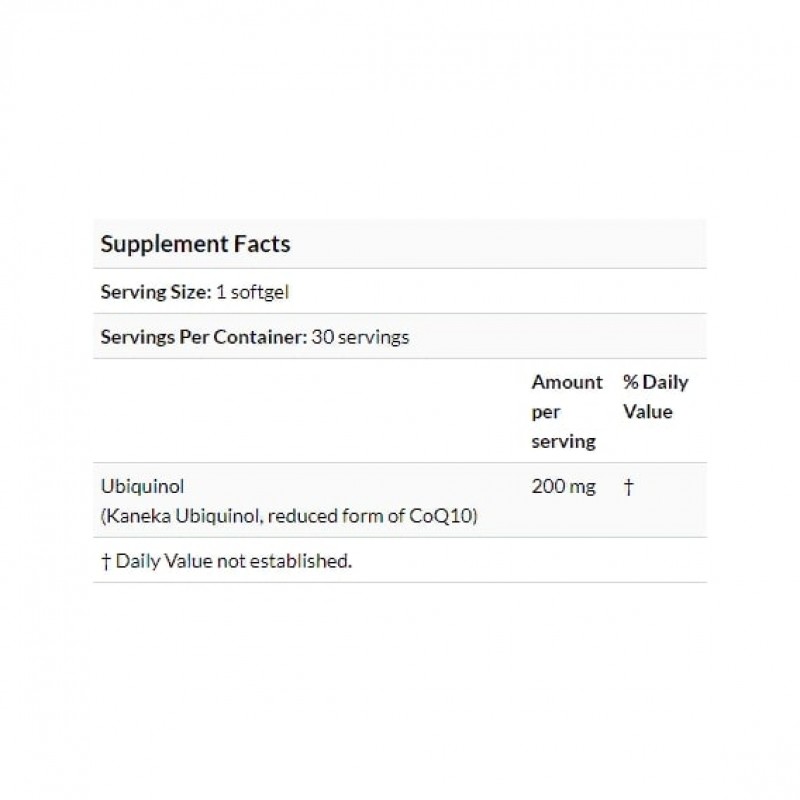Click the word Container

[x=263, y=337]
